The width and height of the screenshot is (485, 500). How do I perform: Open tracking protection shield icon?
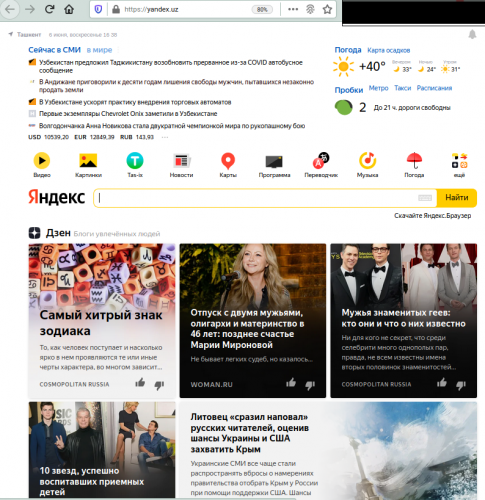pos(98,9)
